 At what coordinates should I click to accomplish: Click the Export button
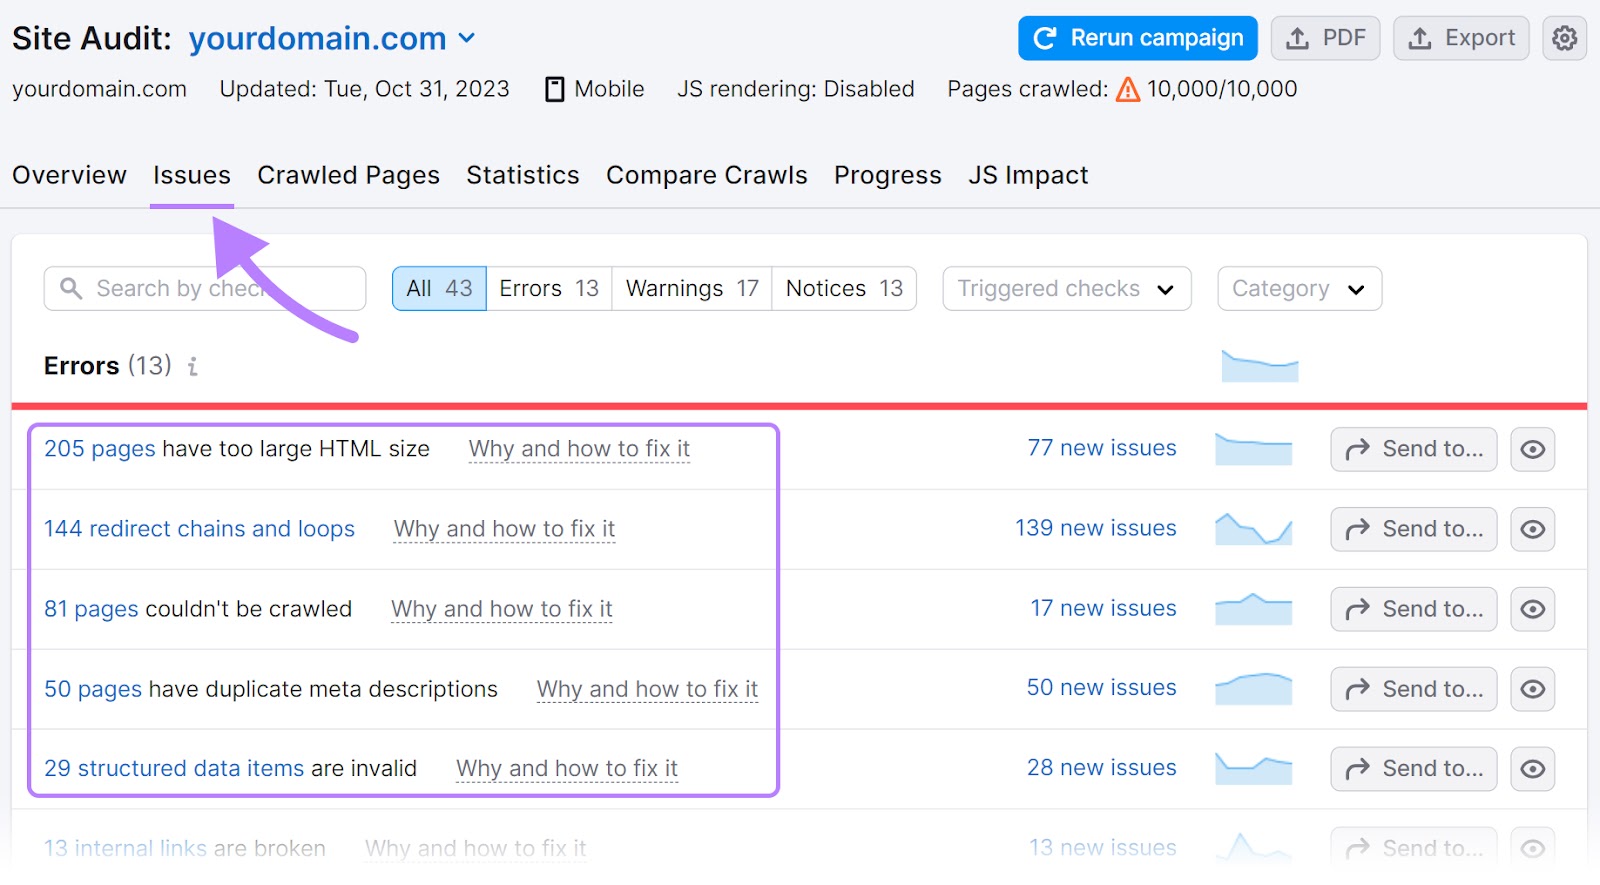pyautogui.click(x=1460, y=38)
